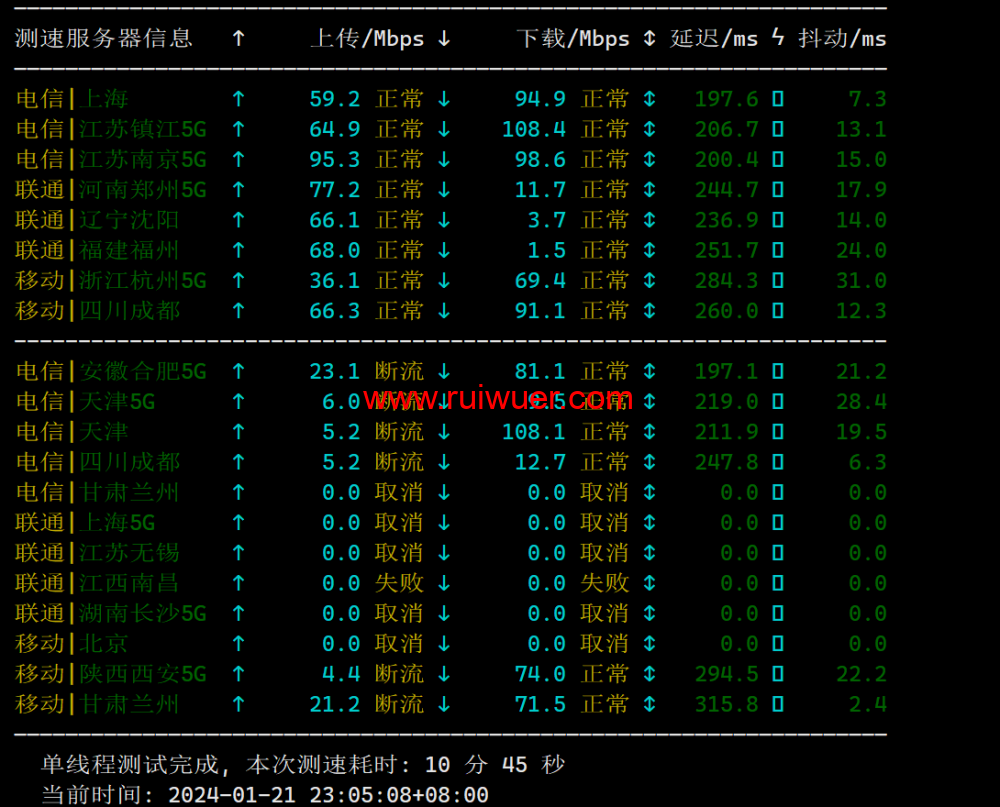Click the latency arrow beside 197.6 value
The height and width of the screenshot is (807, 1000).
(649, 99)
